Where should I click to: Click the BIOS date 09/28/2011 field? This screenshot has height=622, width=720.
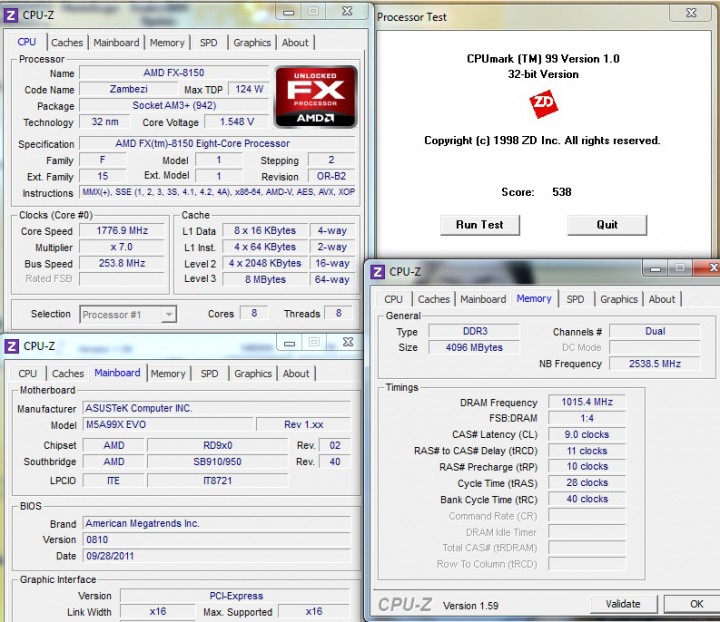click(x=216, y=556)
